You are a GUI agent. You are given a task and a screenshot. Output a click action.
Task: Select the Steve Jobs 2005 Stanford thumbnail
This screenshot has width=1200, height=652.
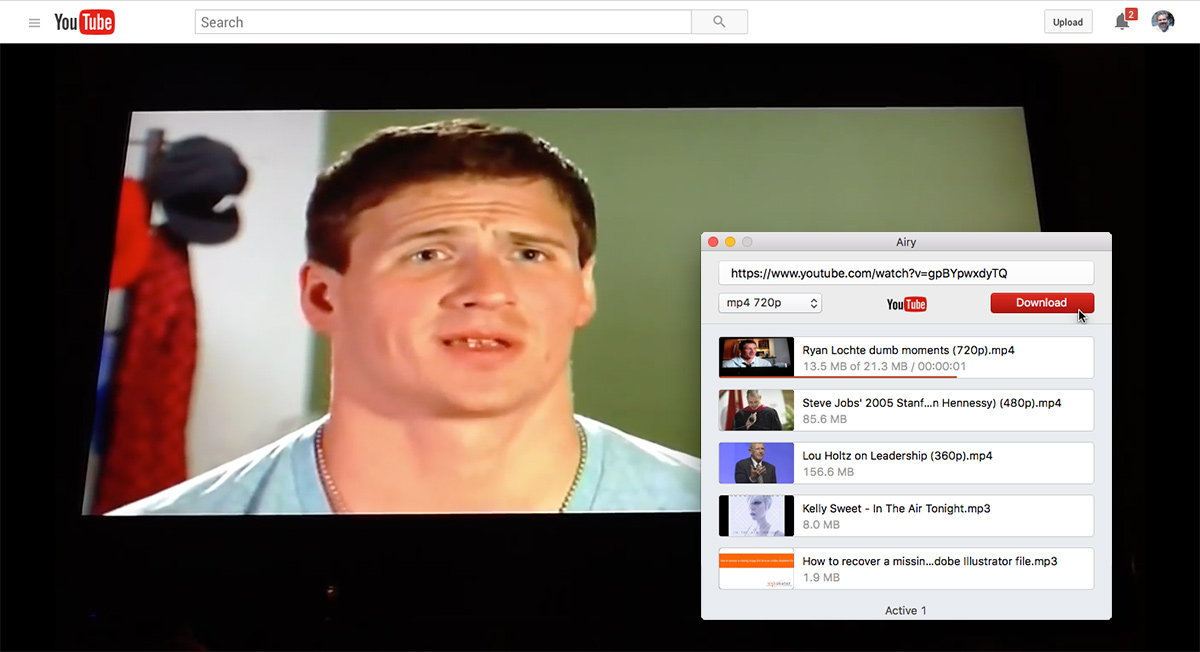(756, 410)
